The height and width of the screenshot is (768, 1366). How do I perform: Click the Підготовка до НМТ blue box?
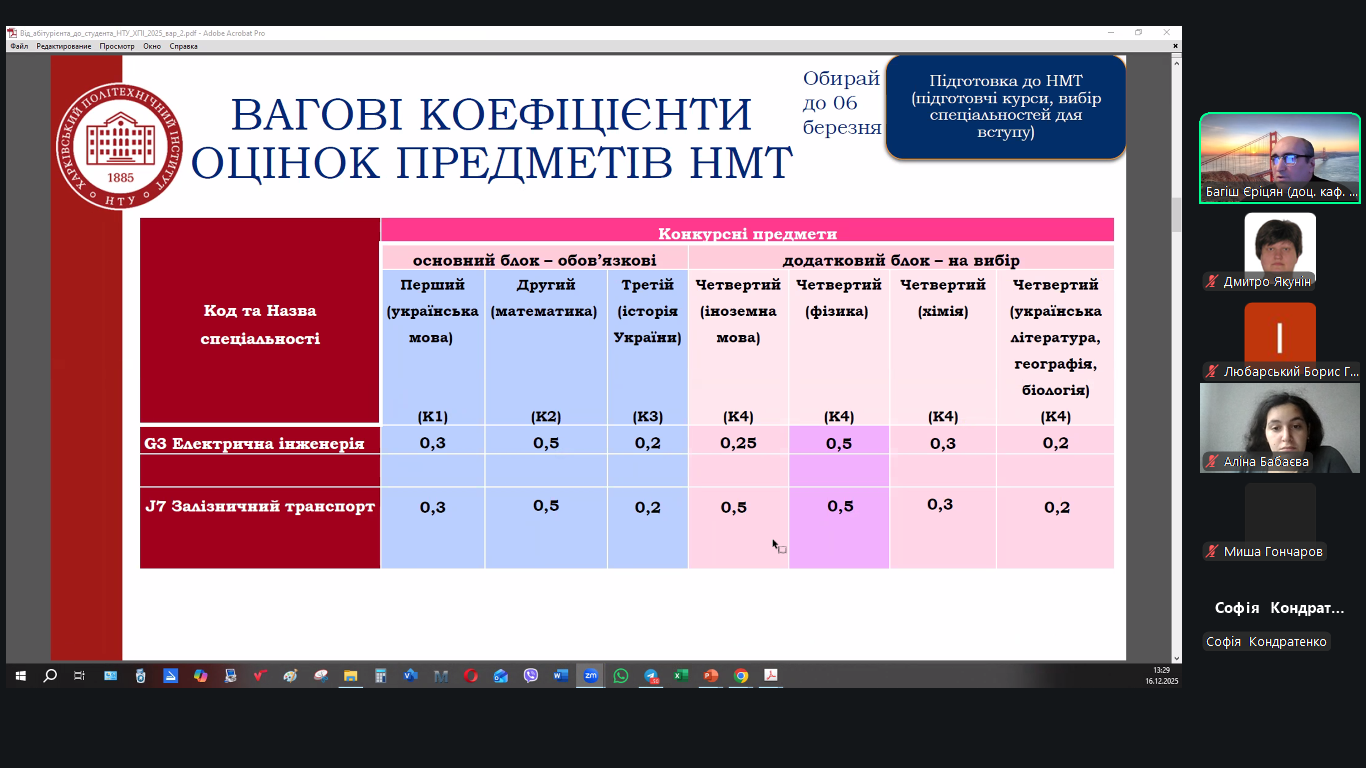point(1006,107)
